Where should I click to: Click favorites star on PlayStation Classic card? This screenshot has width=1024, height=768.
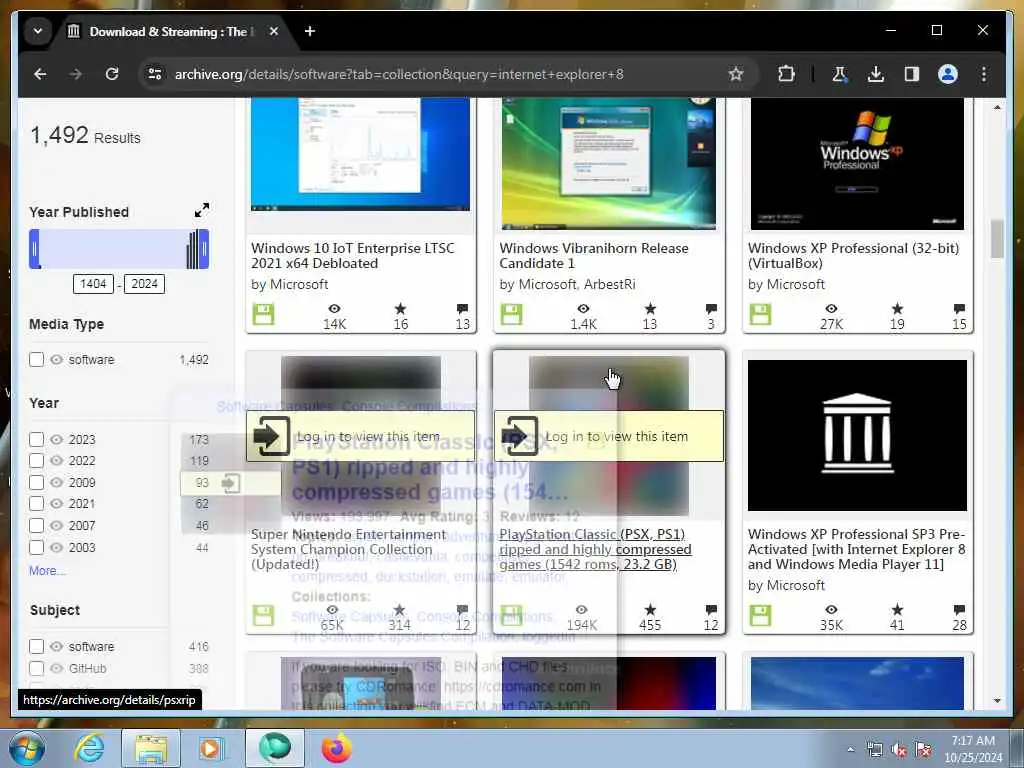[x=650, y=610]
